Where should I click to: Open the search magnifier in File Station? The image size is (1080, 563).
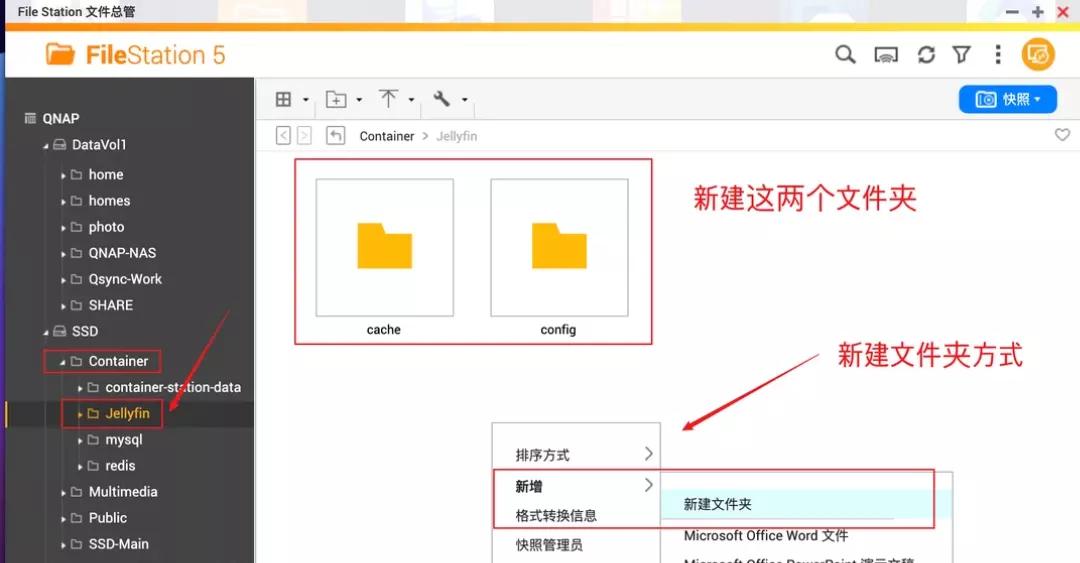click(x=845, y=54)
